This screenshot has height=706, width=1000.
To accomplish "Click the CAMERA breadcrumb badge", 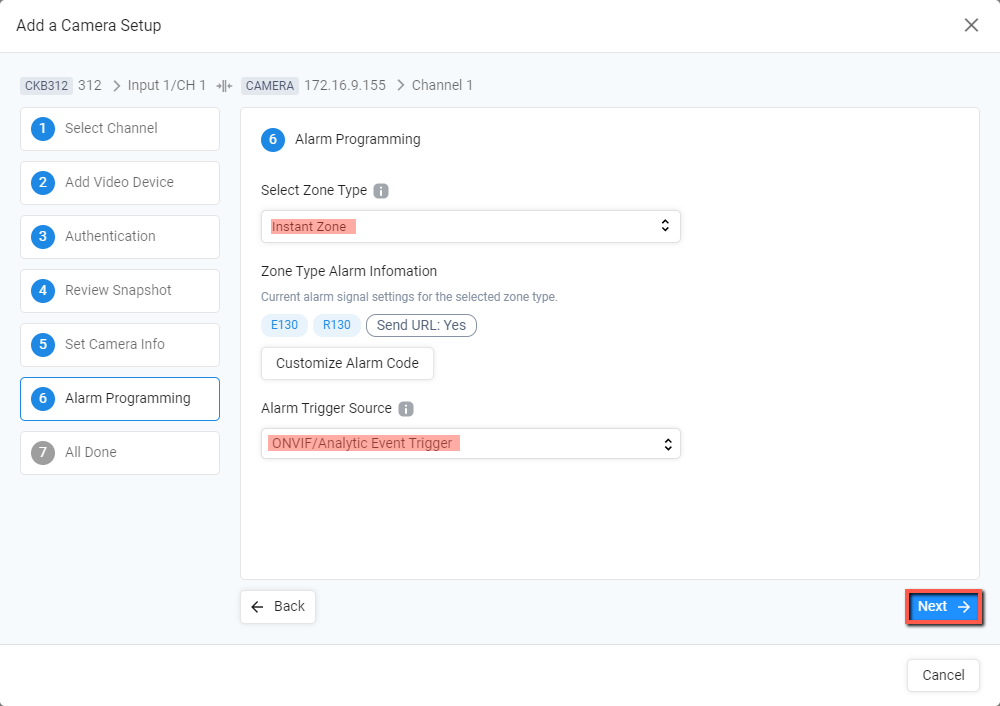I will click(x=270, y=86).
